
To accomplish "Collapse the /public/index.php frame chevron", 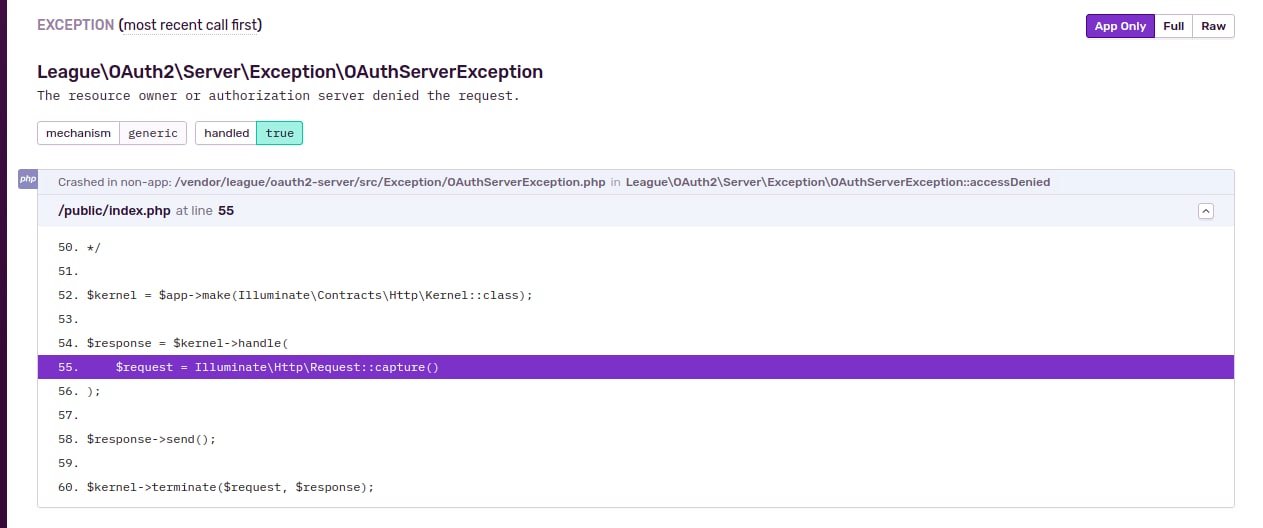I will [x=1205, y=211].
